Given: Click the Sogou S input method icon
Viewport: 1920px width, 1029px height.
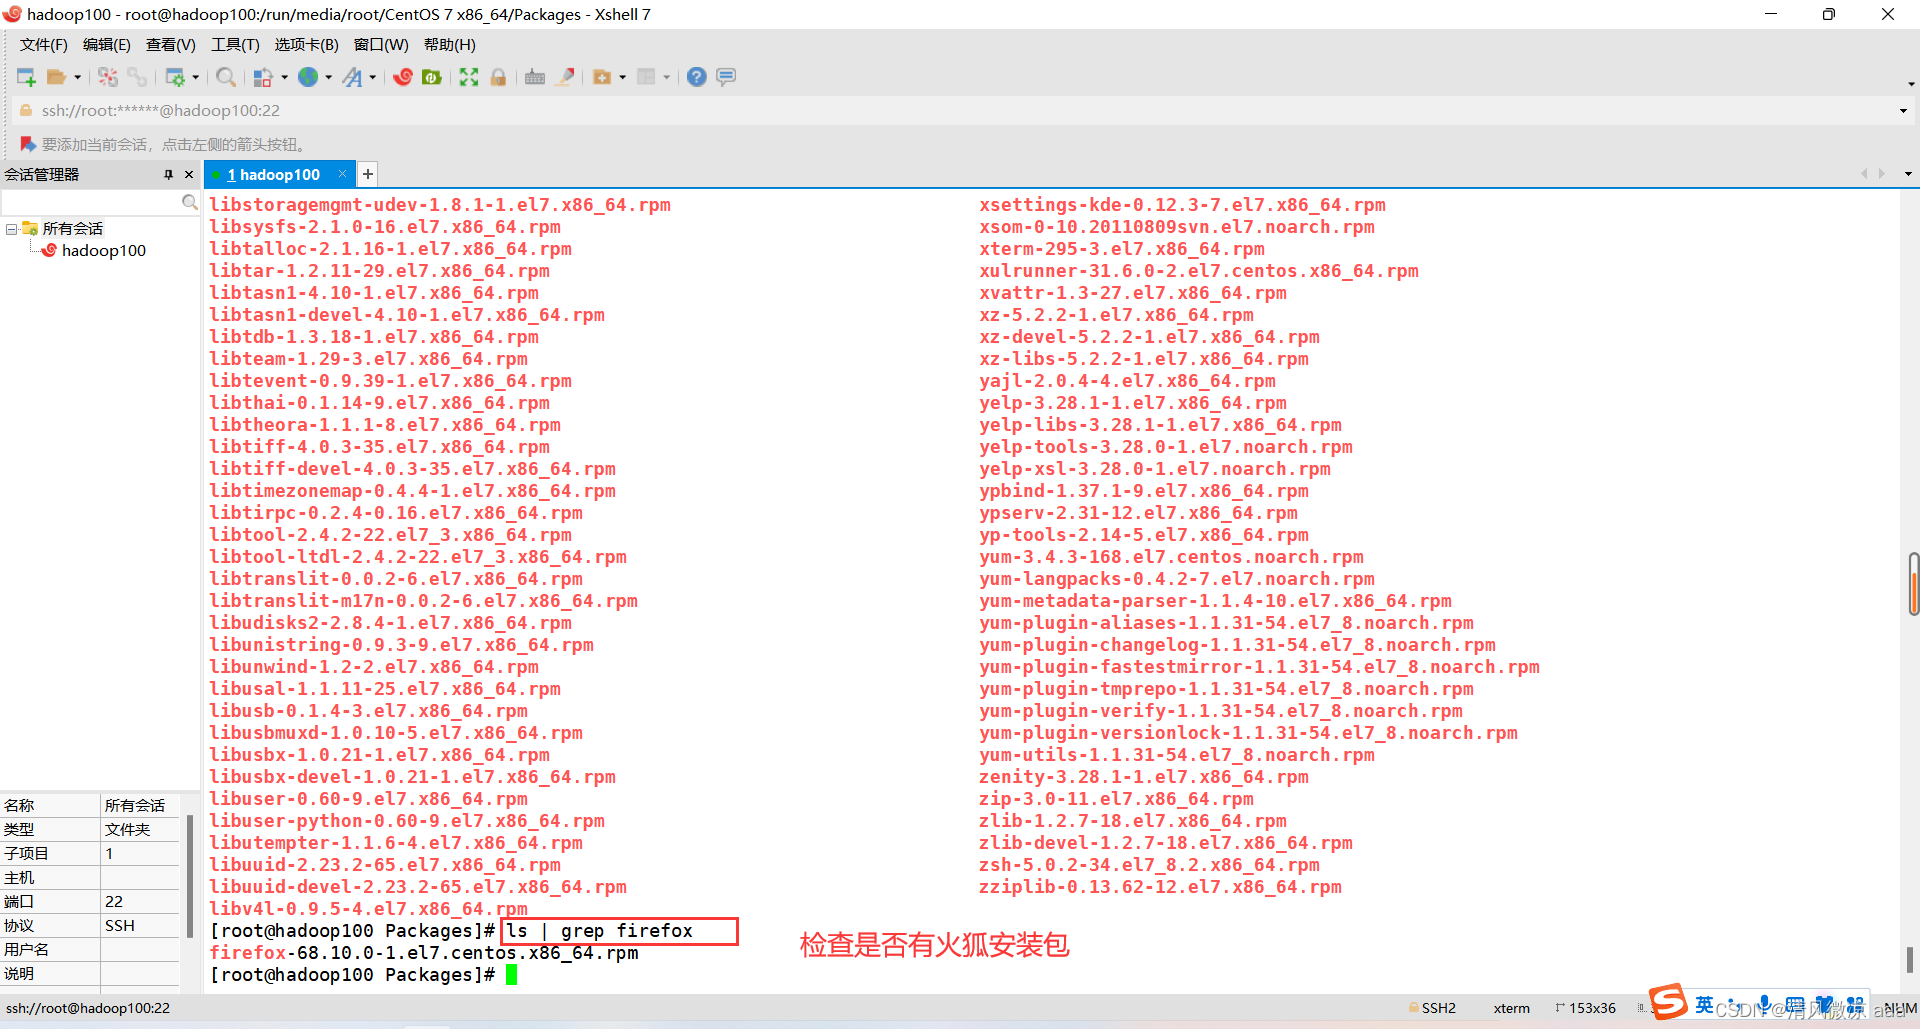Looking at the screenshot, I should [1668, 1001].
